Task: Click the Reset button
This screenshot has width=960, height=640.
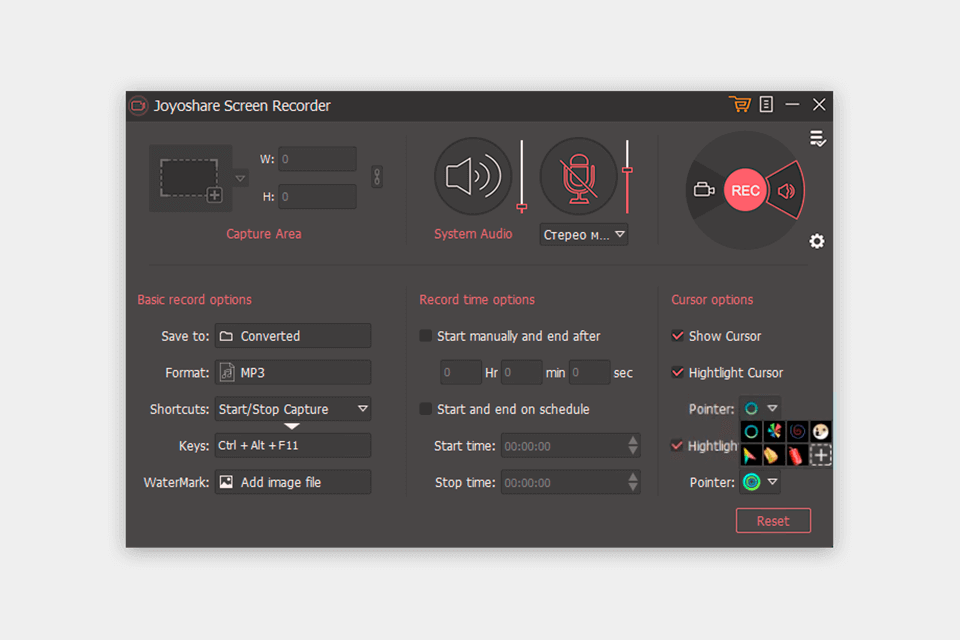Action: pyautogui.click(x=773, y=520)
